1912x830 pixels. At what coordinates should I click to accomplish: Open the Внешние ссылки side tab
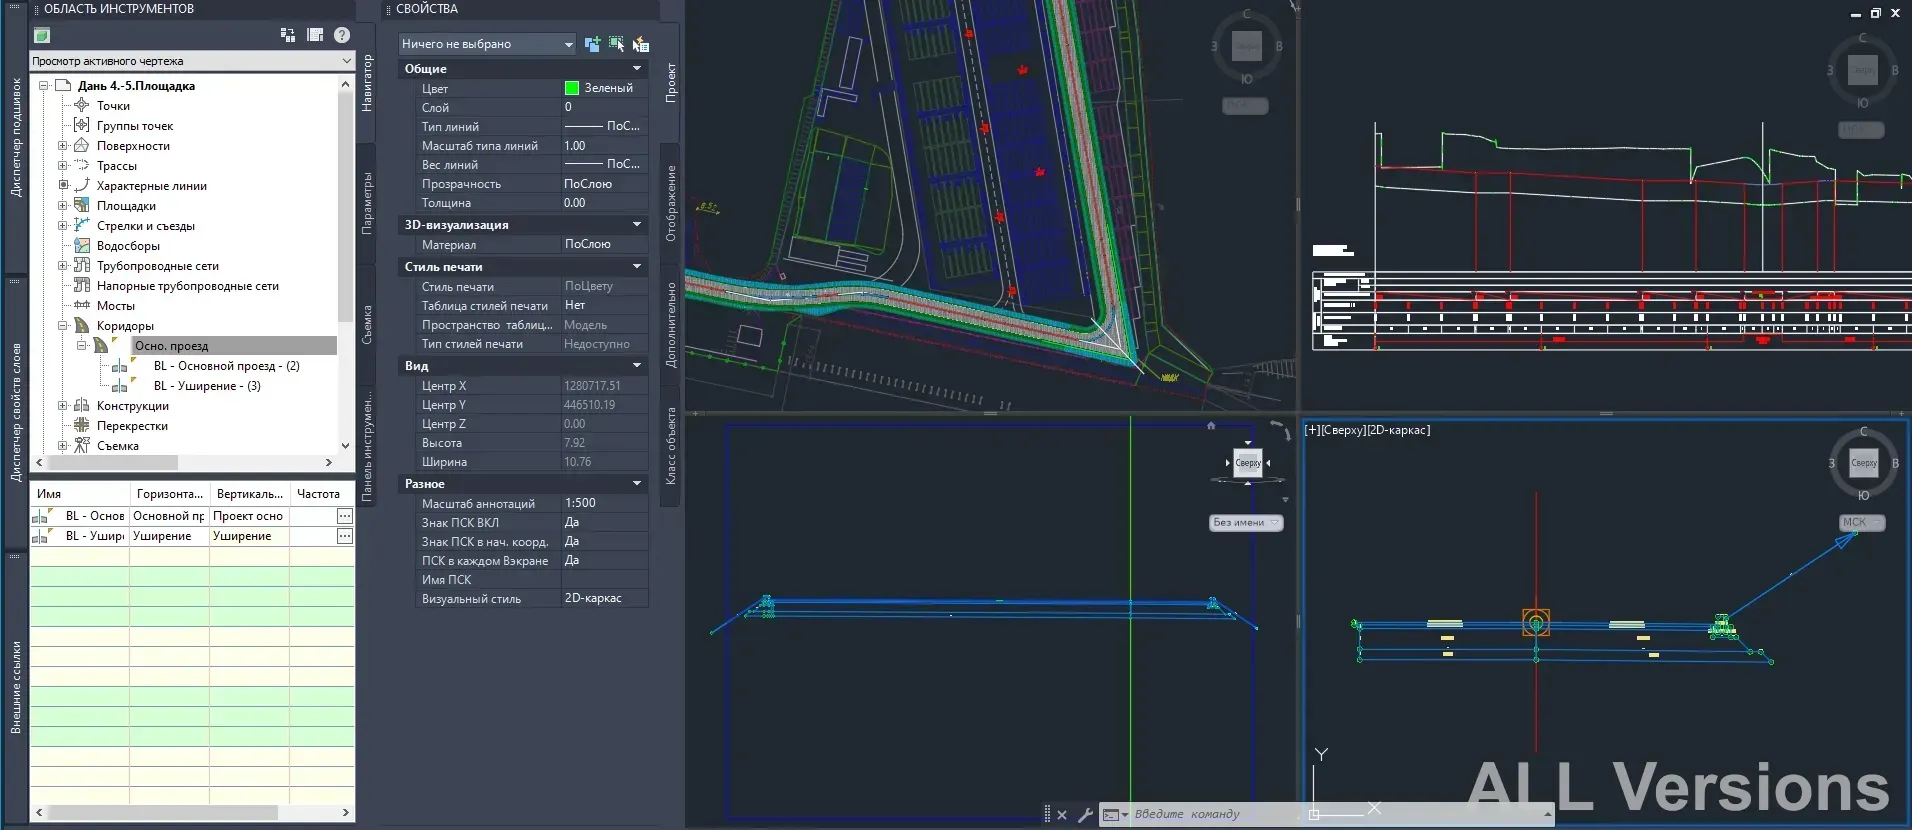pos(16,688)
